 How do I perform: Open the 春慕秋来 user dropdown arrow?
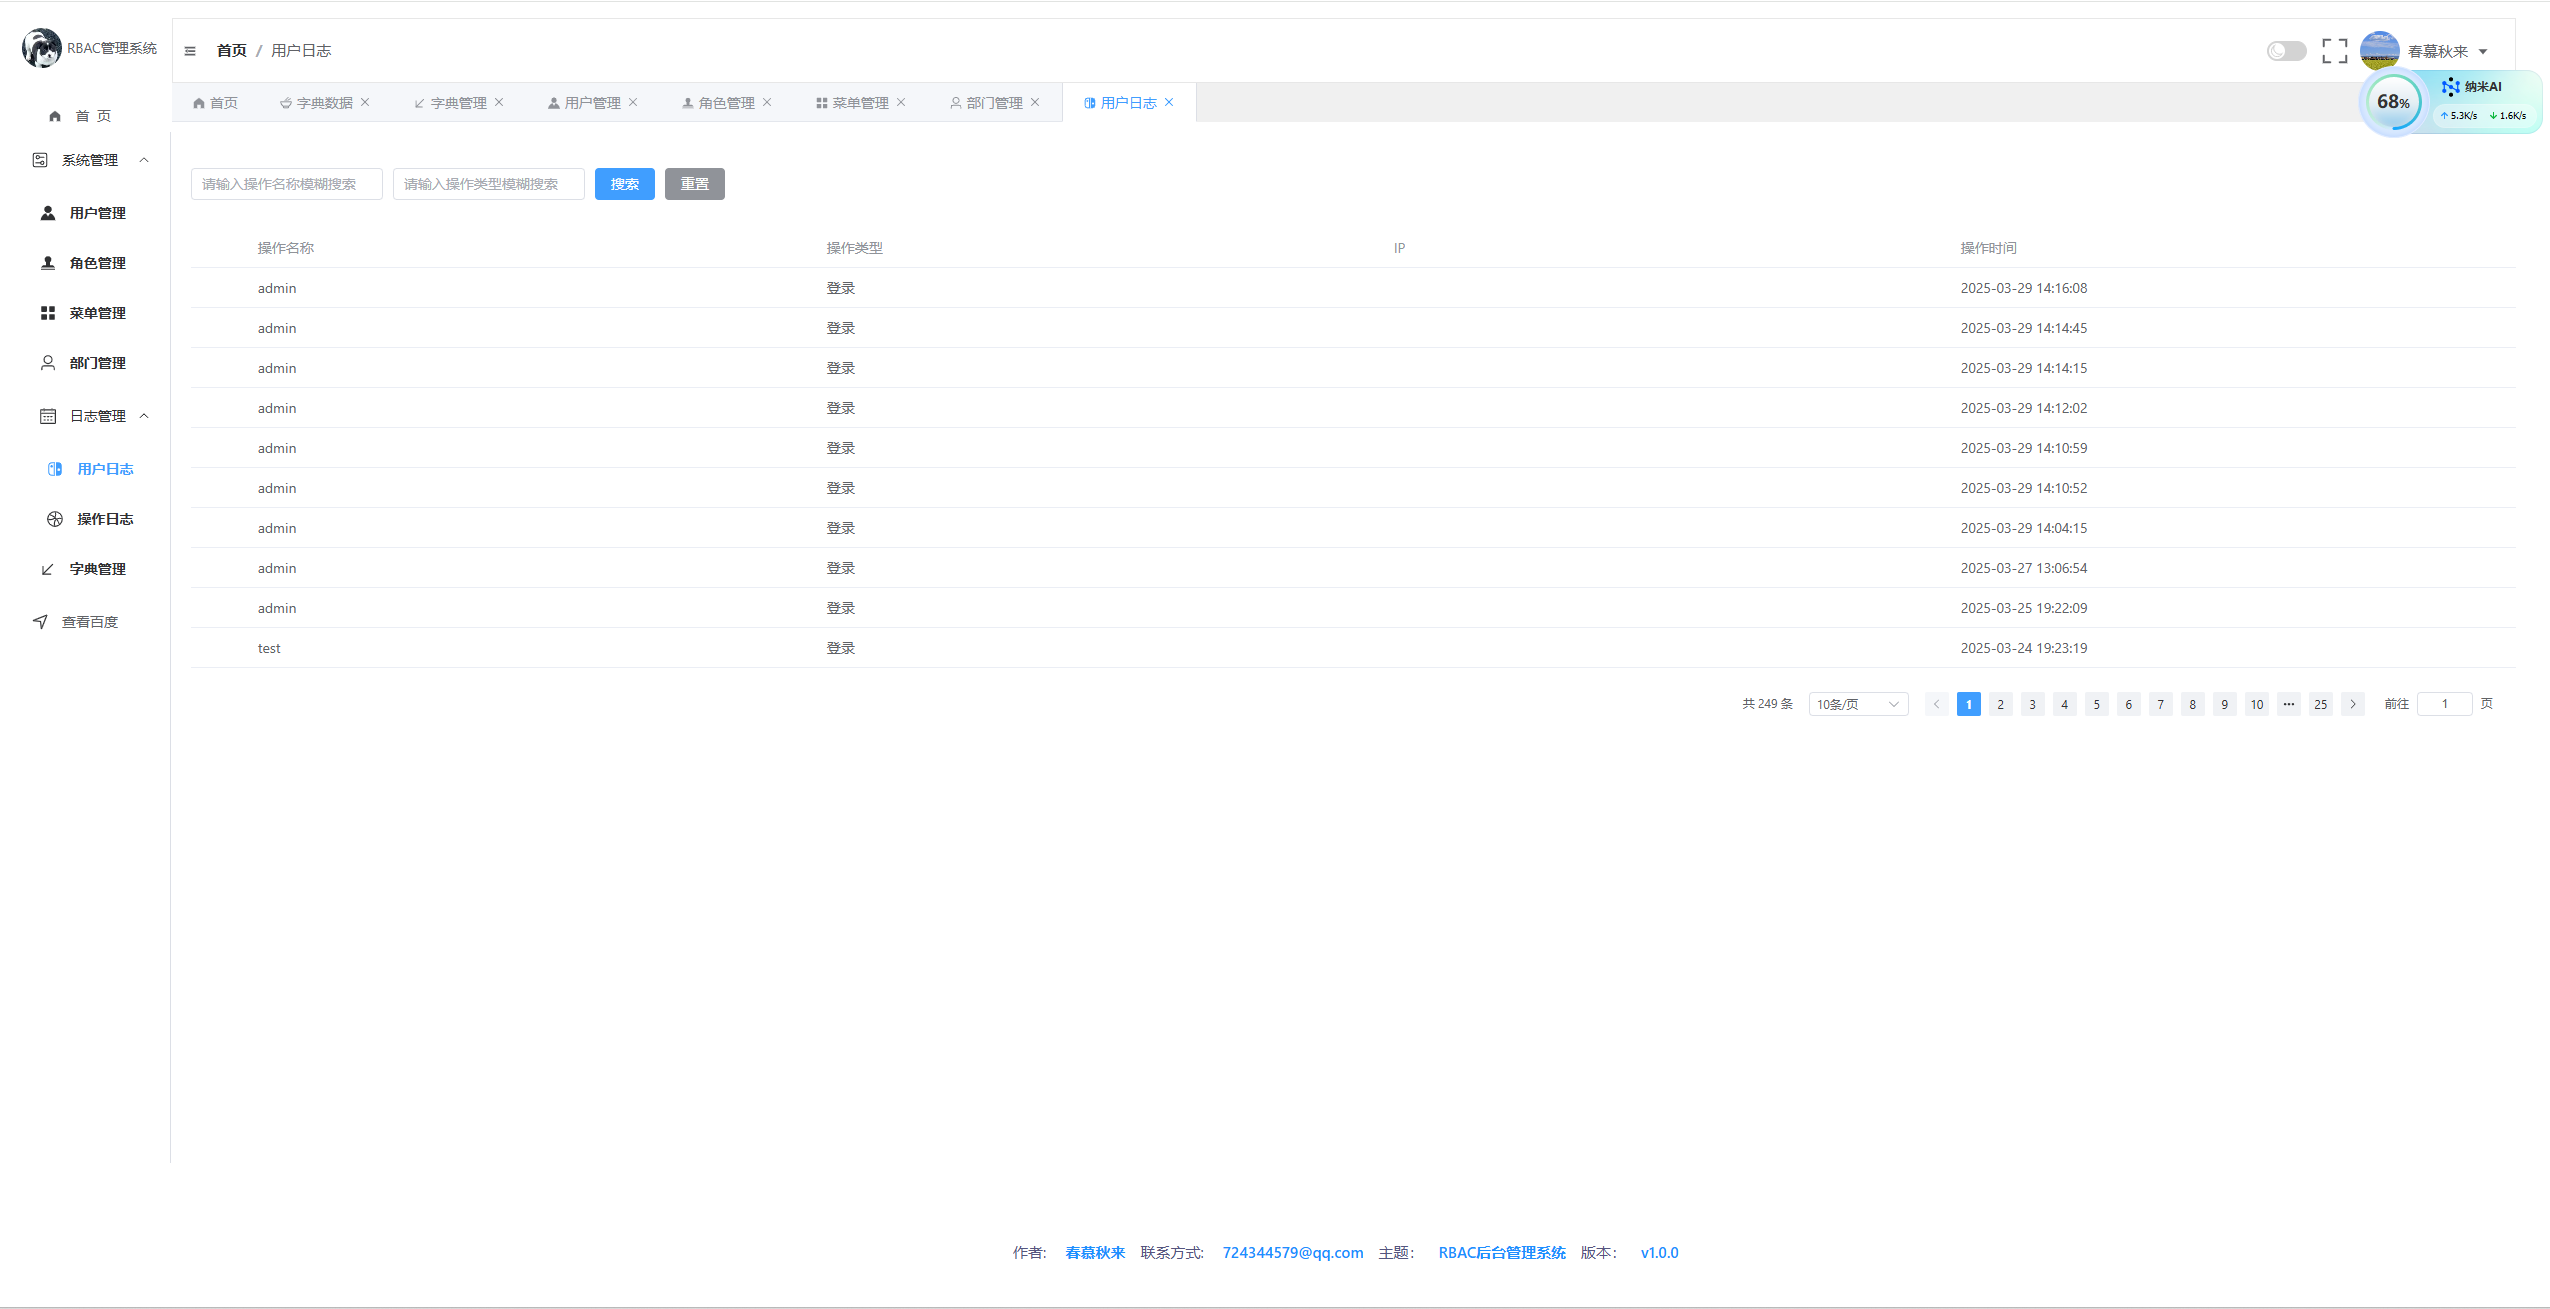pyautogui.click(x=2483, y=52)
